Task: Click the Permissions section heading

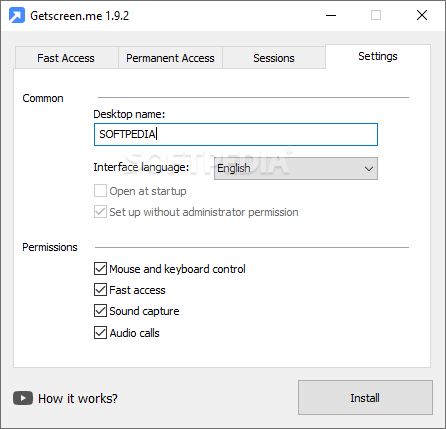Action: click(x=50, y=247)
